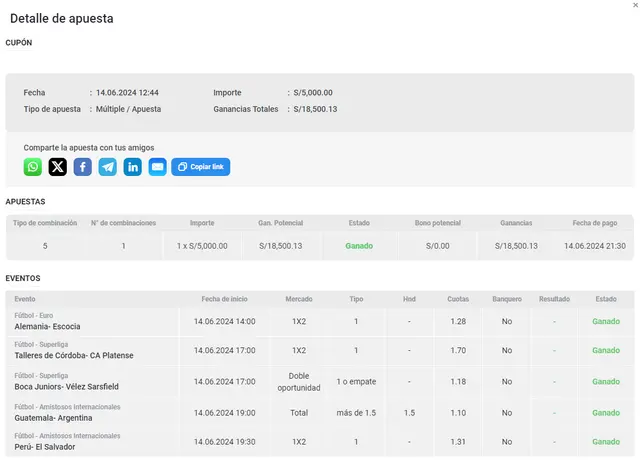Share the bet by email

[157, 167]
